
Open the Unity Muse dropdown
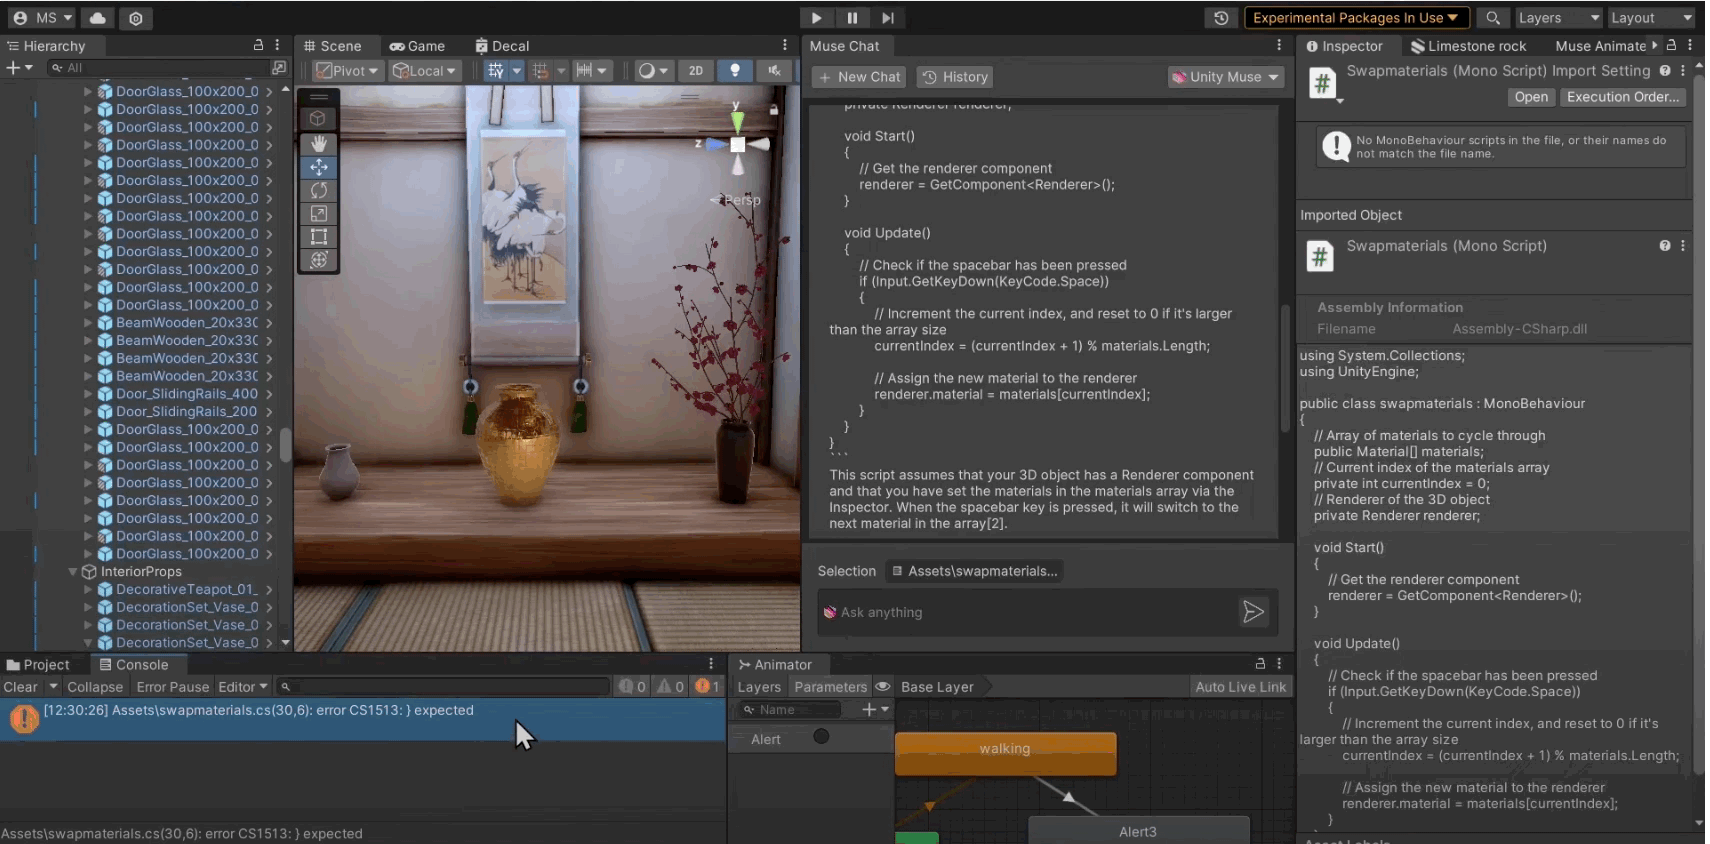[1225, 77]
